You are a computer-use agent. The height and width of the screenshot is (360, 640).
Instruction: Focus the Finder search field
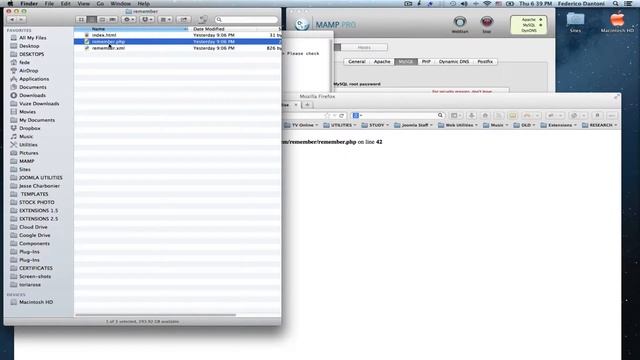pyautogui.click(x=247, y=20)
